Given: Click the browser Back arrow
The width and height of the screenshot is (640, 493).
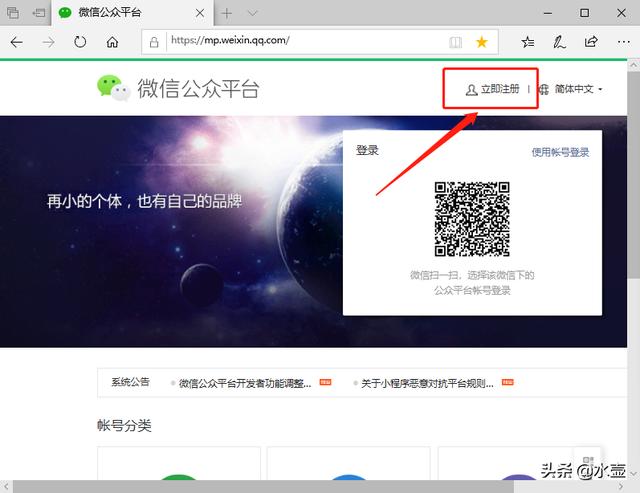Looking at the screenshot, I should (x=16, y=42).
